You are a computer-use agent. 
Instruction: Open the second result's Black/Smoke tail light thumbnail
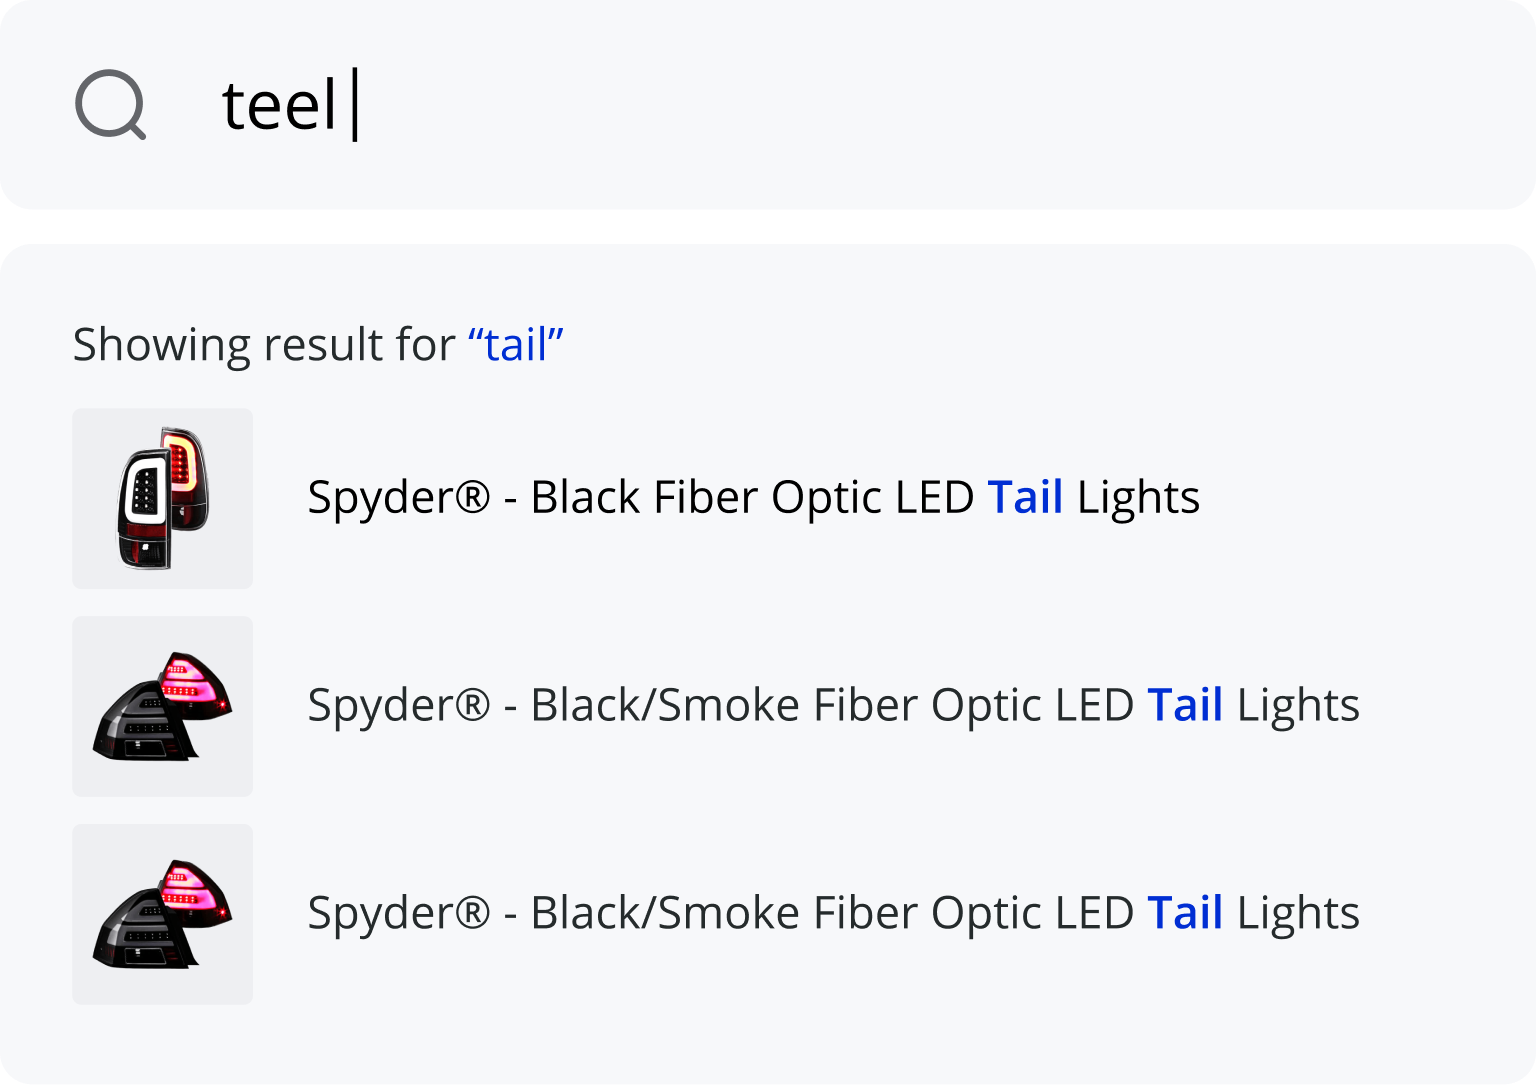162,706
